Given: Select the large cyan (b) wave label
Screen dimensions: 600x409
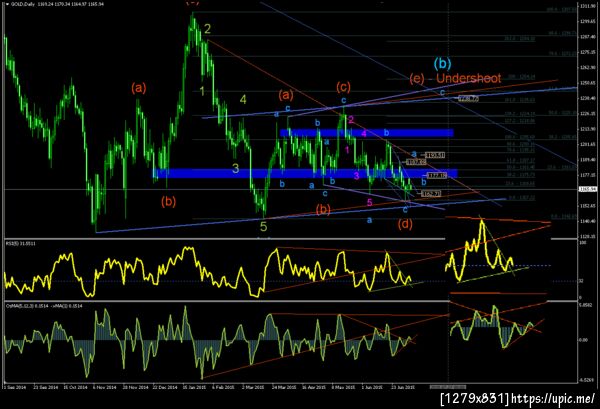Looking at the screenshot, I should [x=443, y=63].
